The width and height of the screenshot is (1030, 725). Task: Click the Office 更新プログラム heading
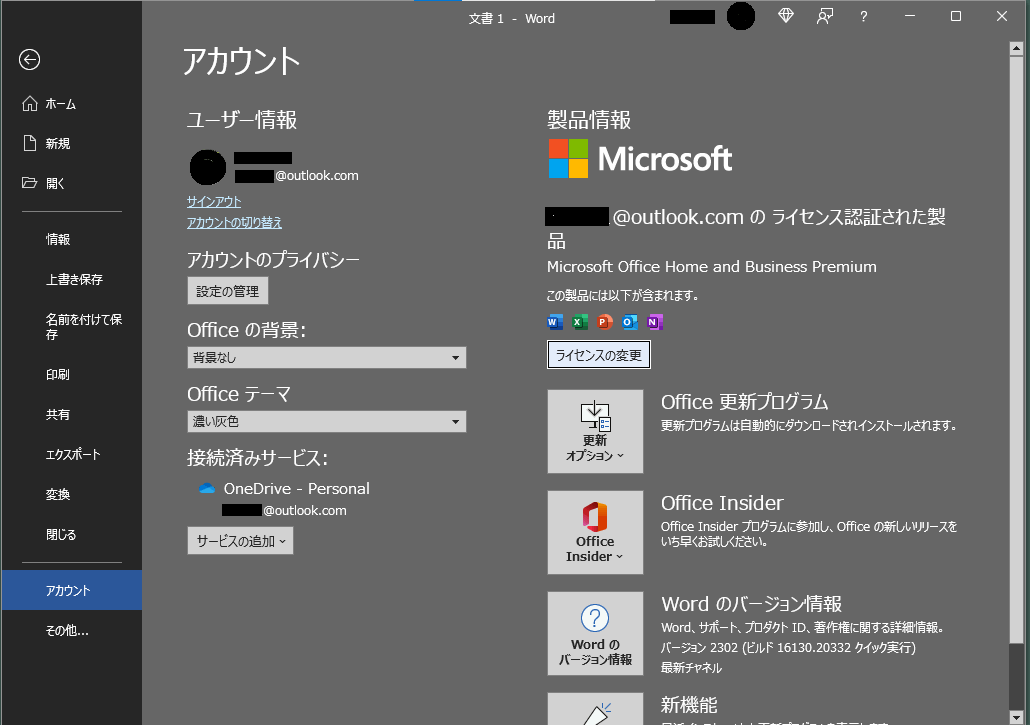744,402
